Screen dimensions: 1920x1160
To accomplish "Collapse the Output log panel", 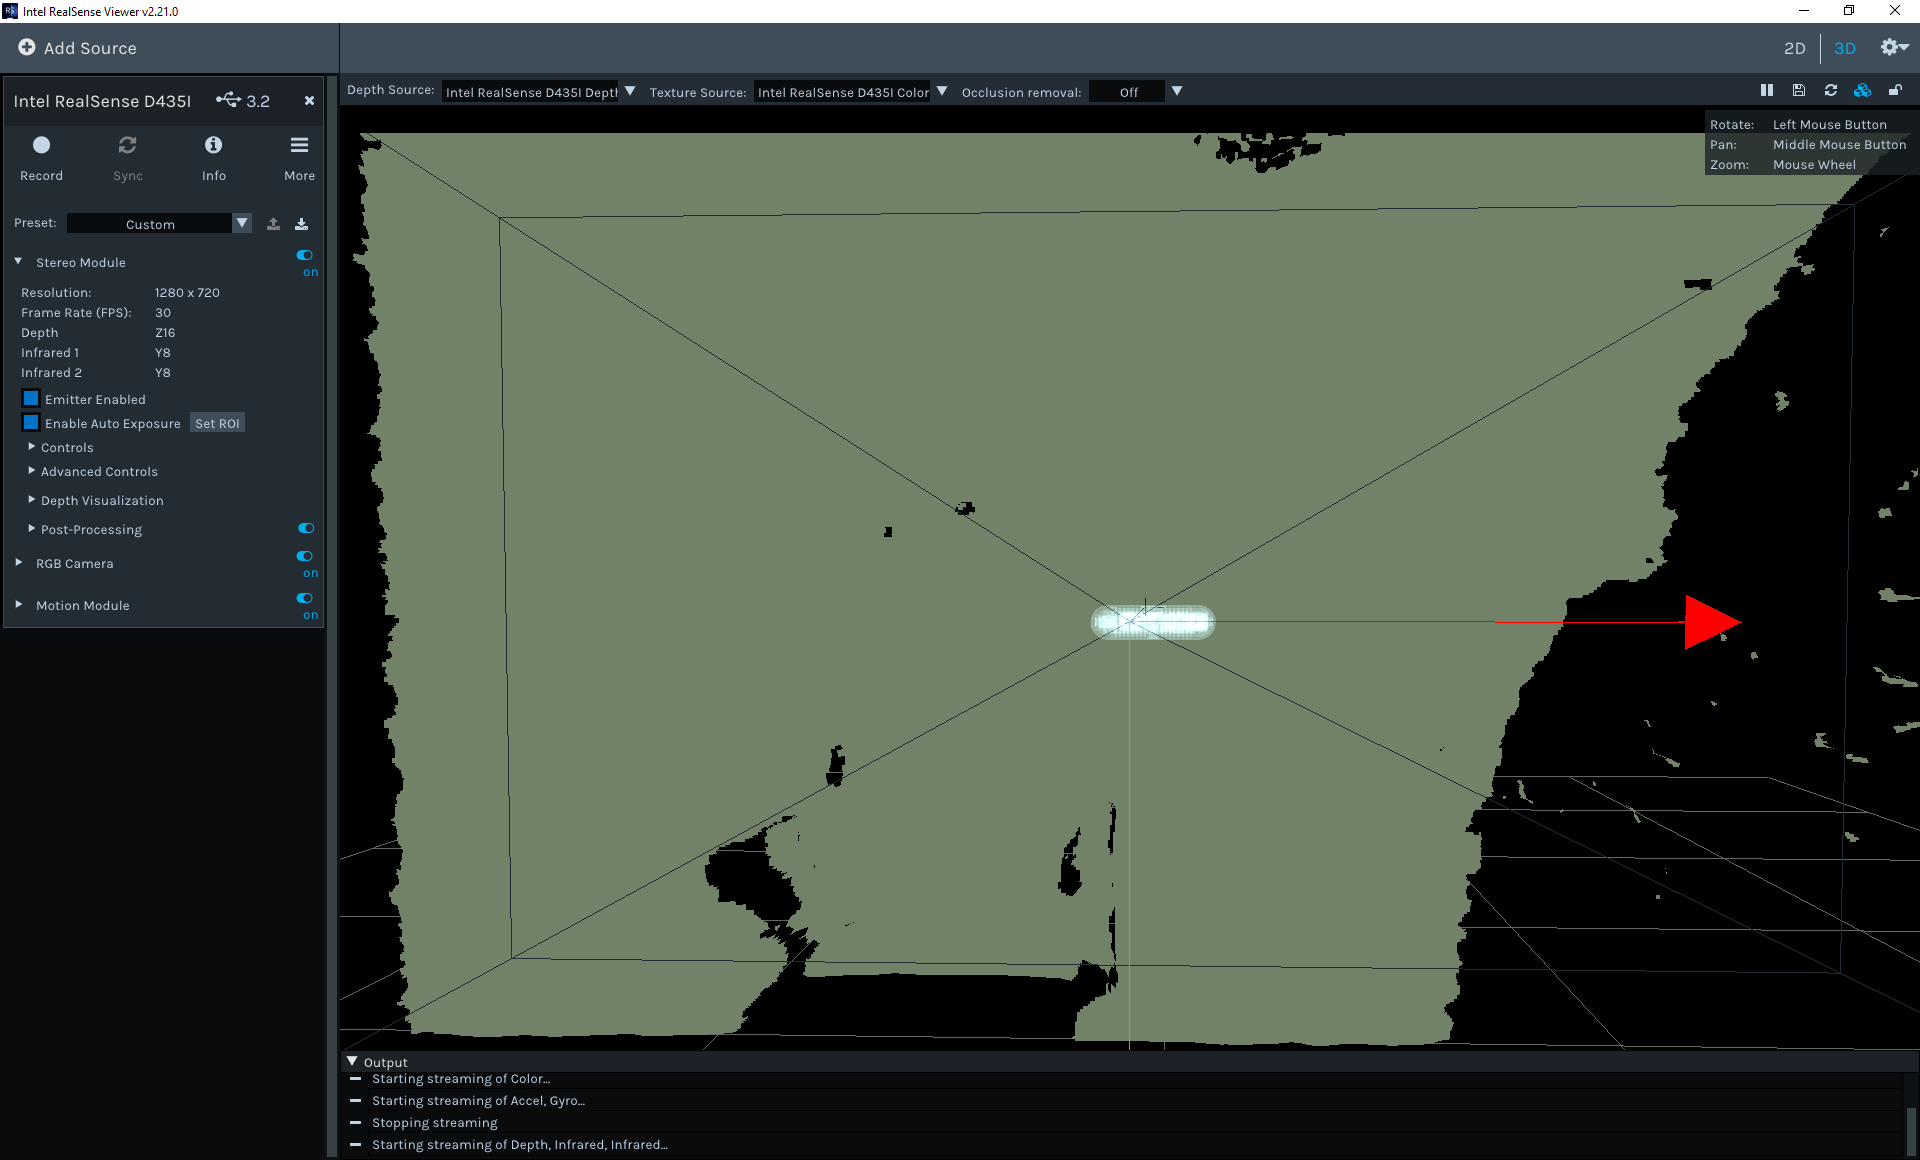I will click(352, 1061).
